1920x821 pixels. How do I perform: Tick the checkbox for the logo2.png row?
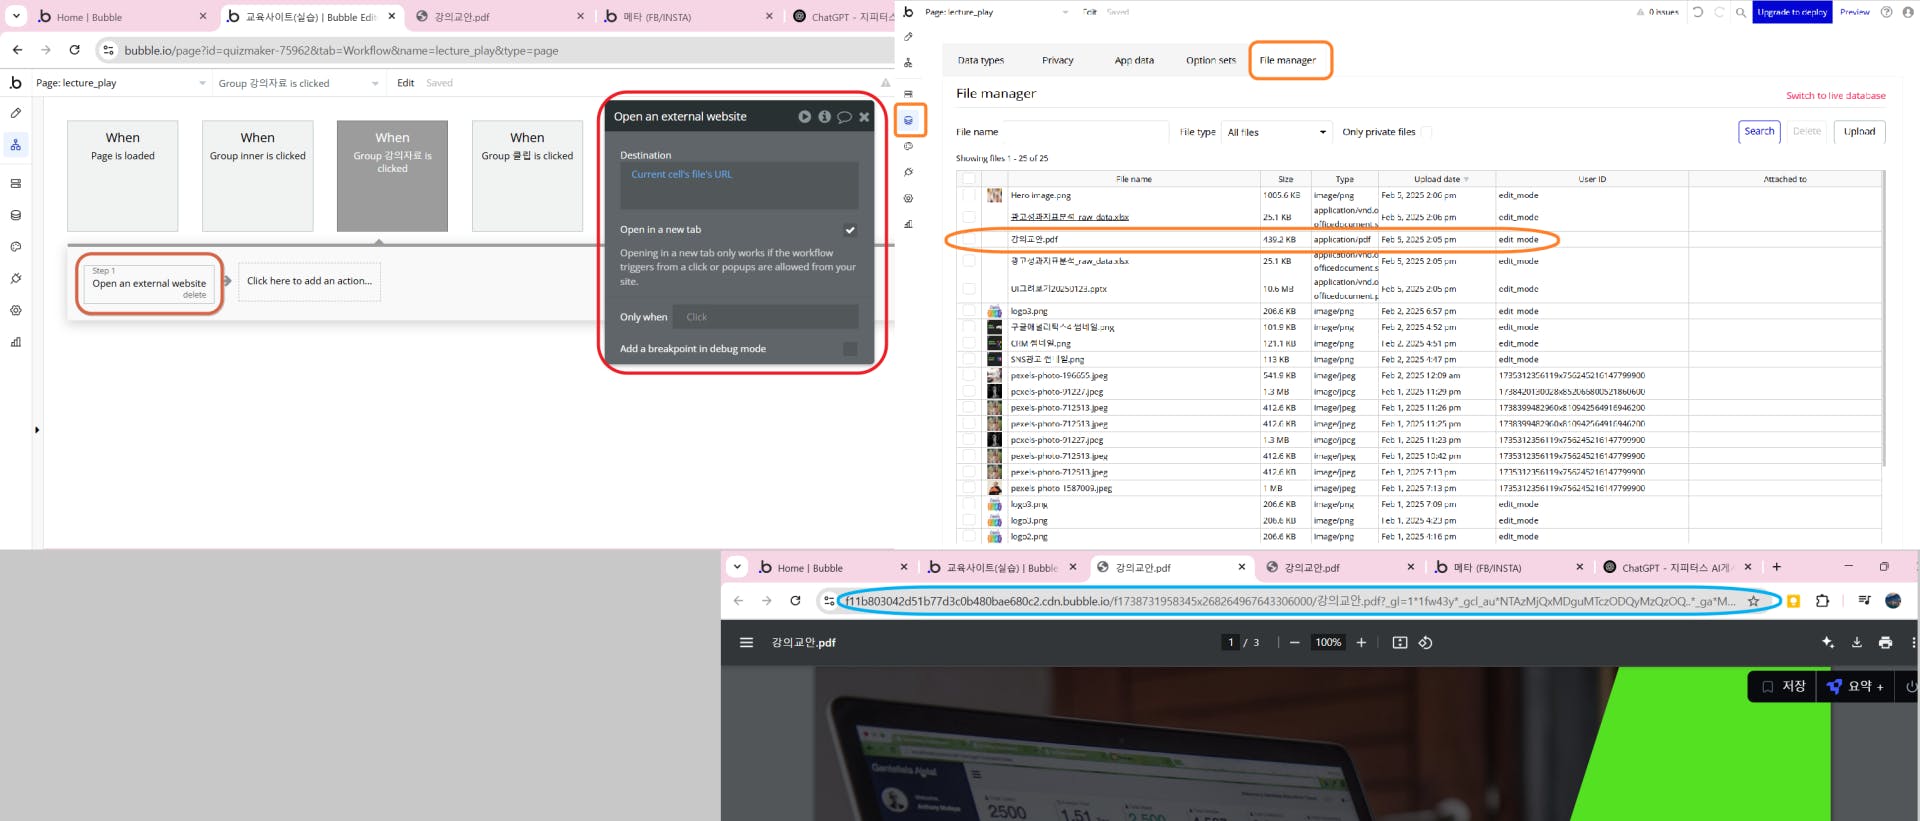click(x=968, y=537)
